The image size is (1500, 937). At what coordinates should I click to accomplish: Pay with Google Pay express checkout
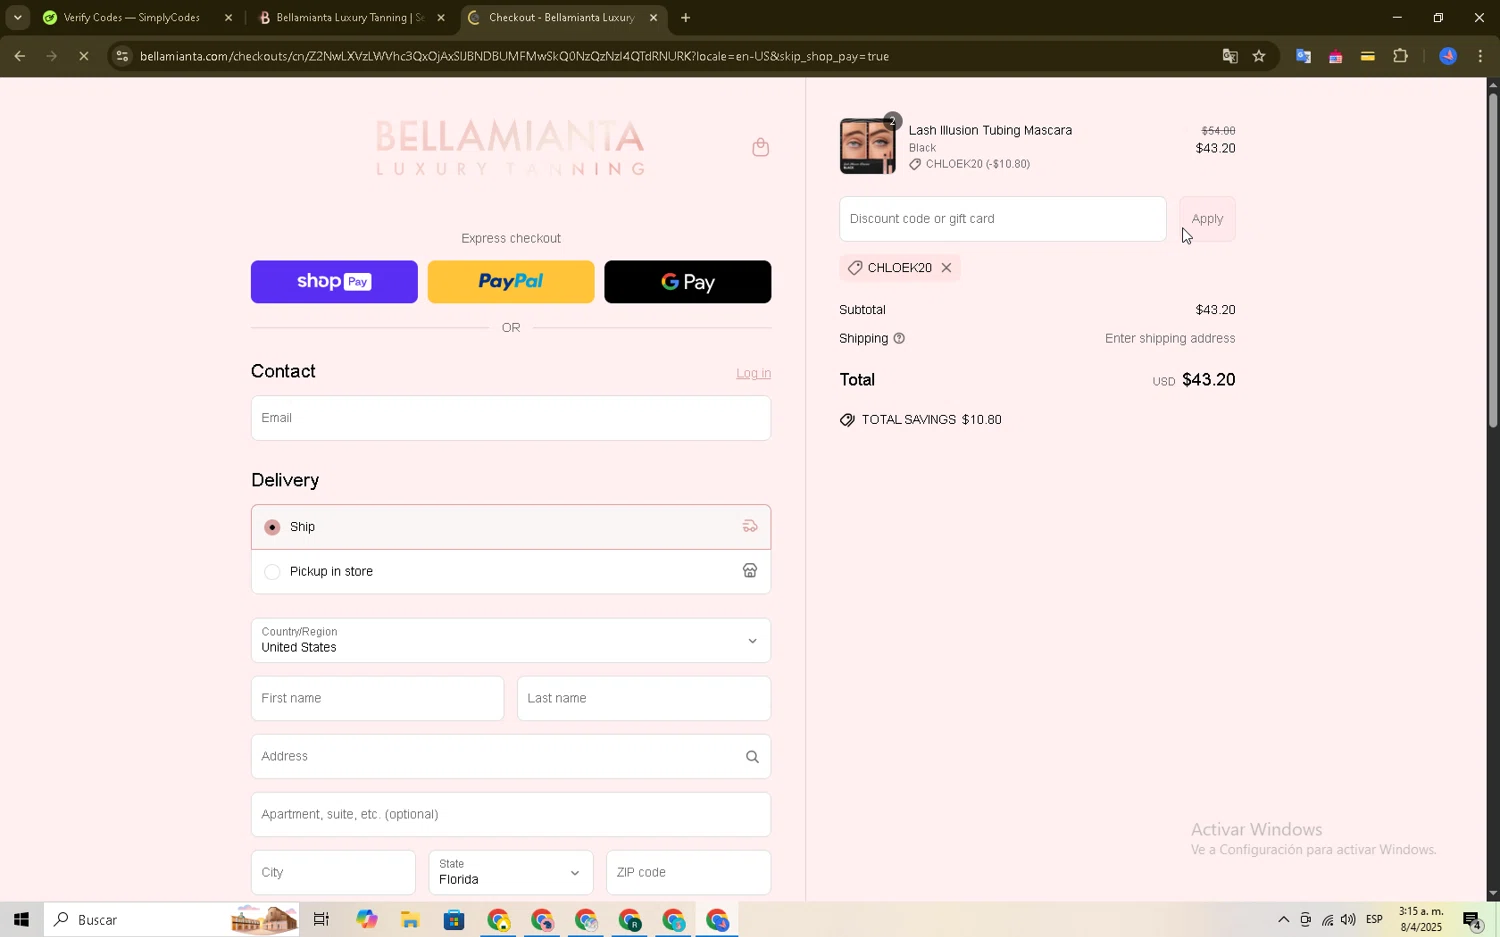688,282
